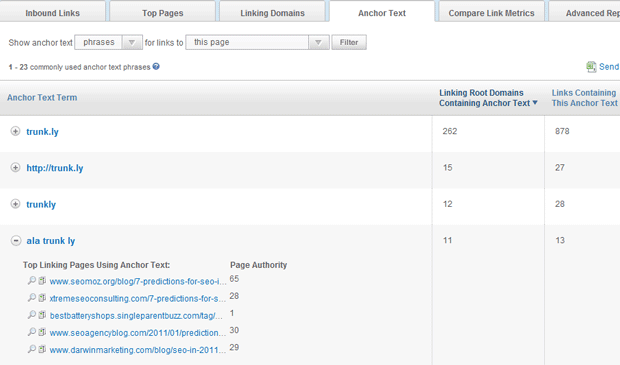Click the magnifier icon beside www.seomoz.org link

point(32,281)
